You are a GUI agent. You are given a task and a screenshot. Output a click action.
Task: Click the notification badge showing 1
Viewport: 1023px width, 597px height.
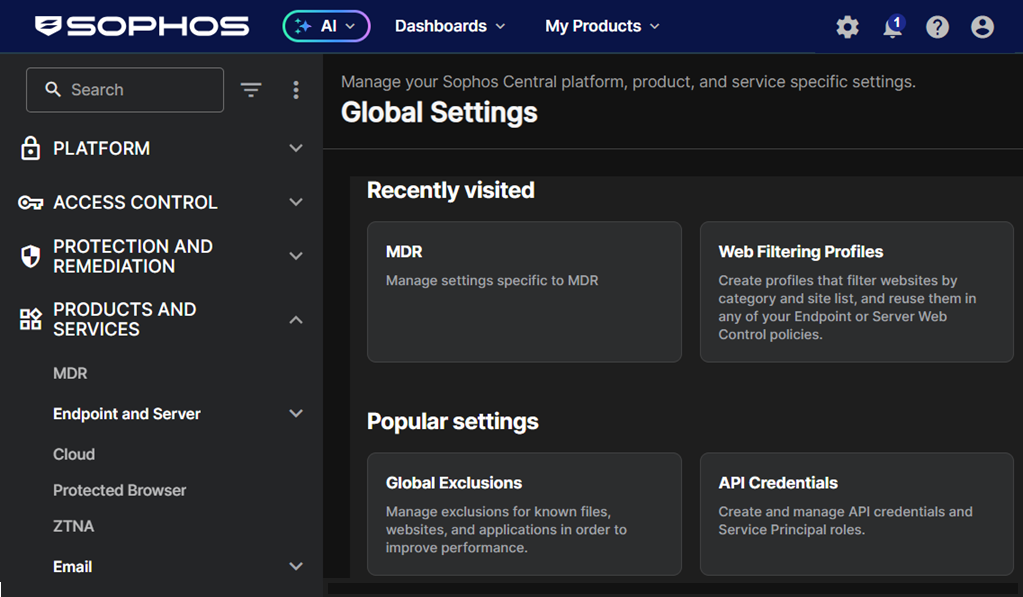897,22
